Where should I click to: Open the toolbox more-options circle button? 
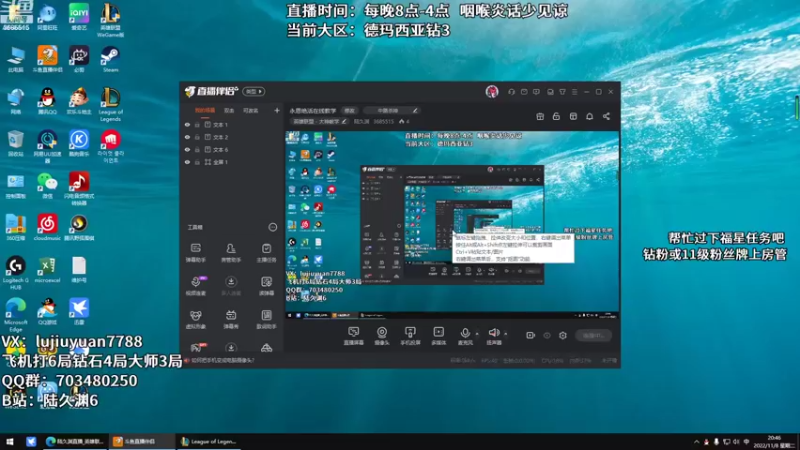click(273, 227)
